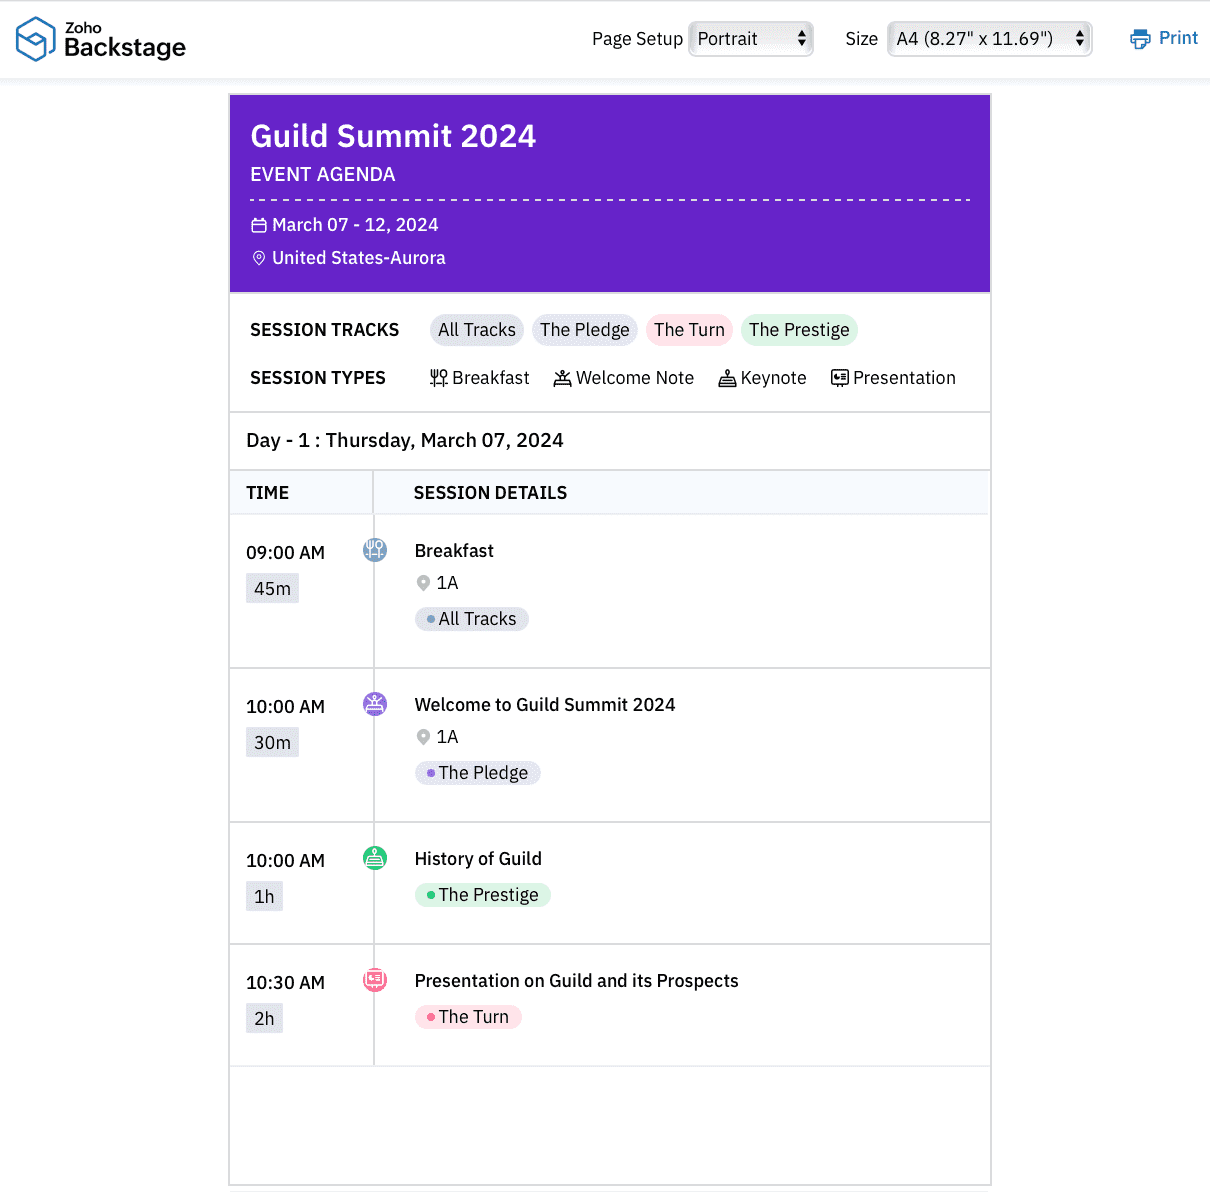This screenshot has width=1210, height=1192.
Task: Click the Zoho Backstage logo icon
Action: 36,39
